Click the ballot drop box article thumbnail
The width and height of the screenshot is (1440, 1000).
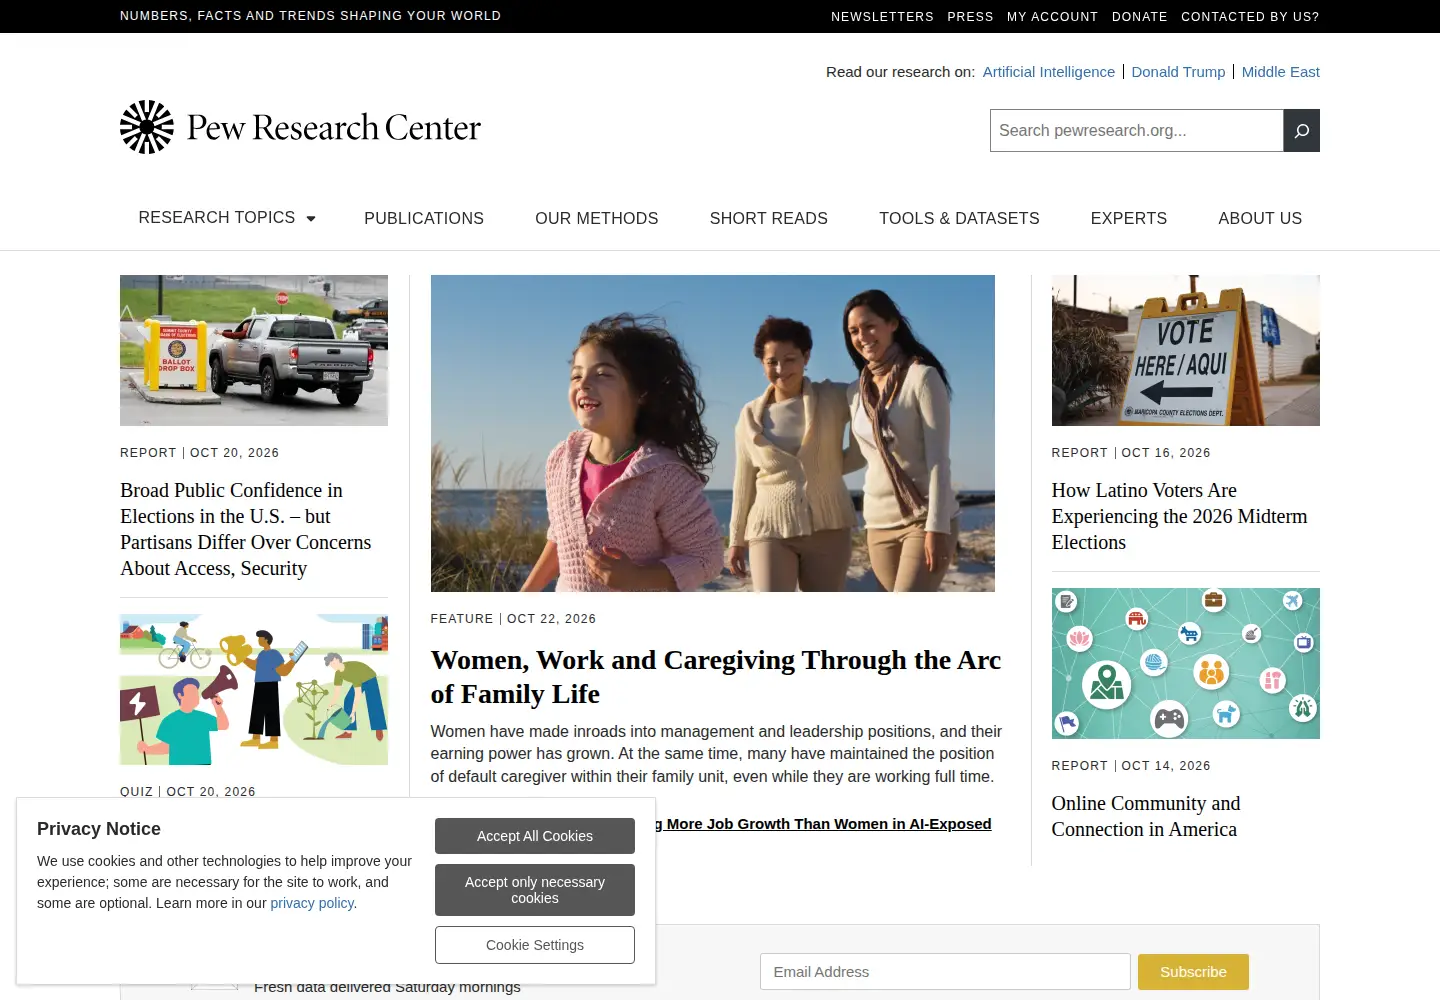[254, 350]
